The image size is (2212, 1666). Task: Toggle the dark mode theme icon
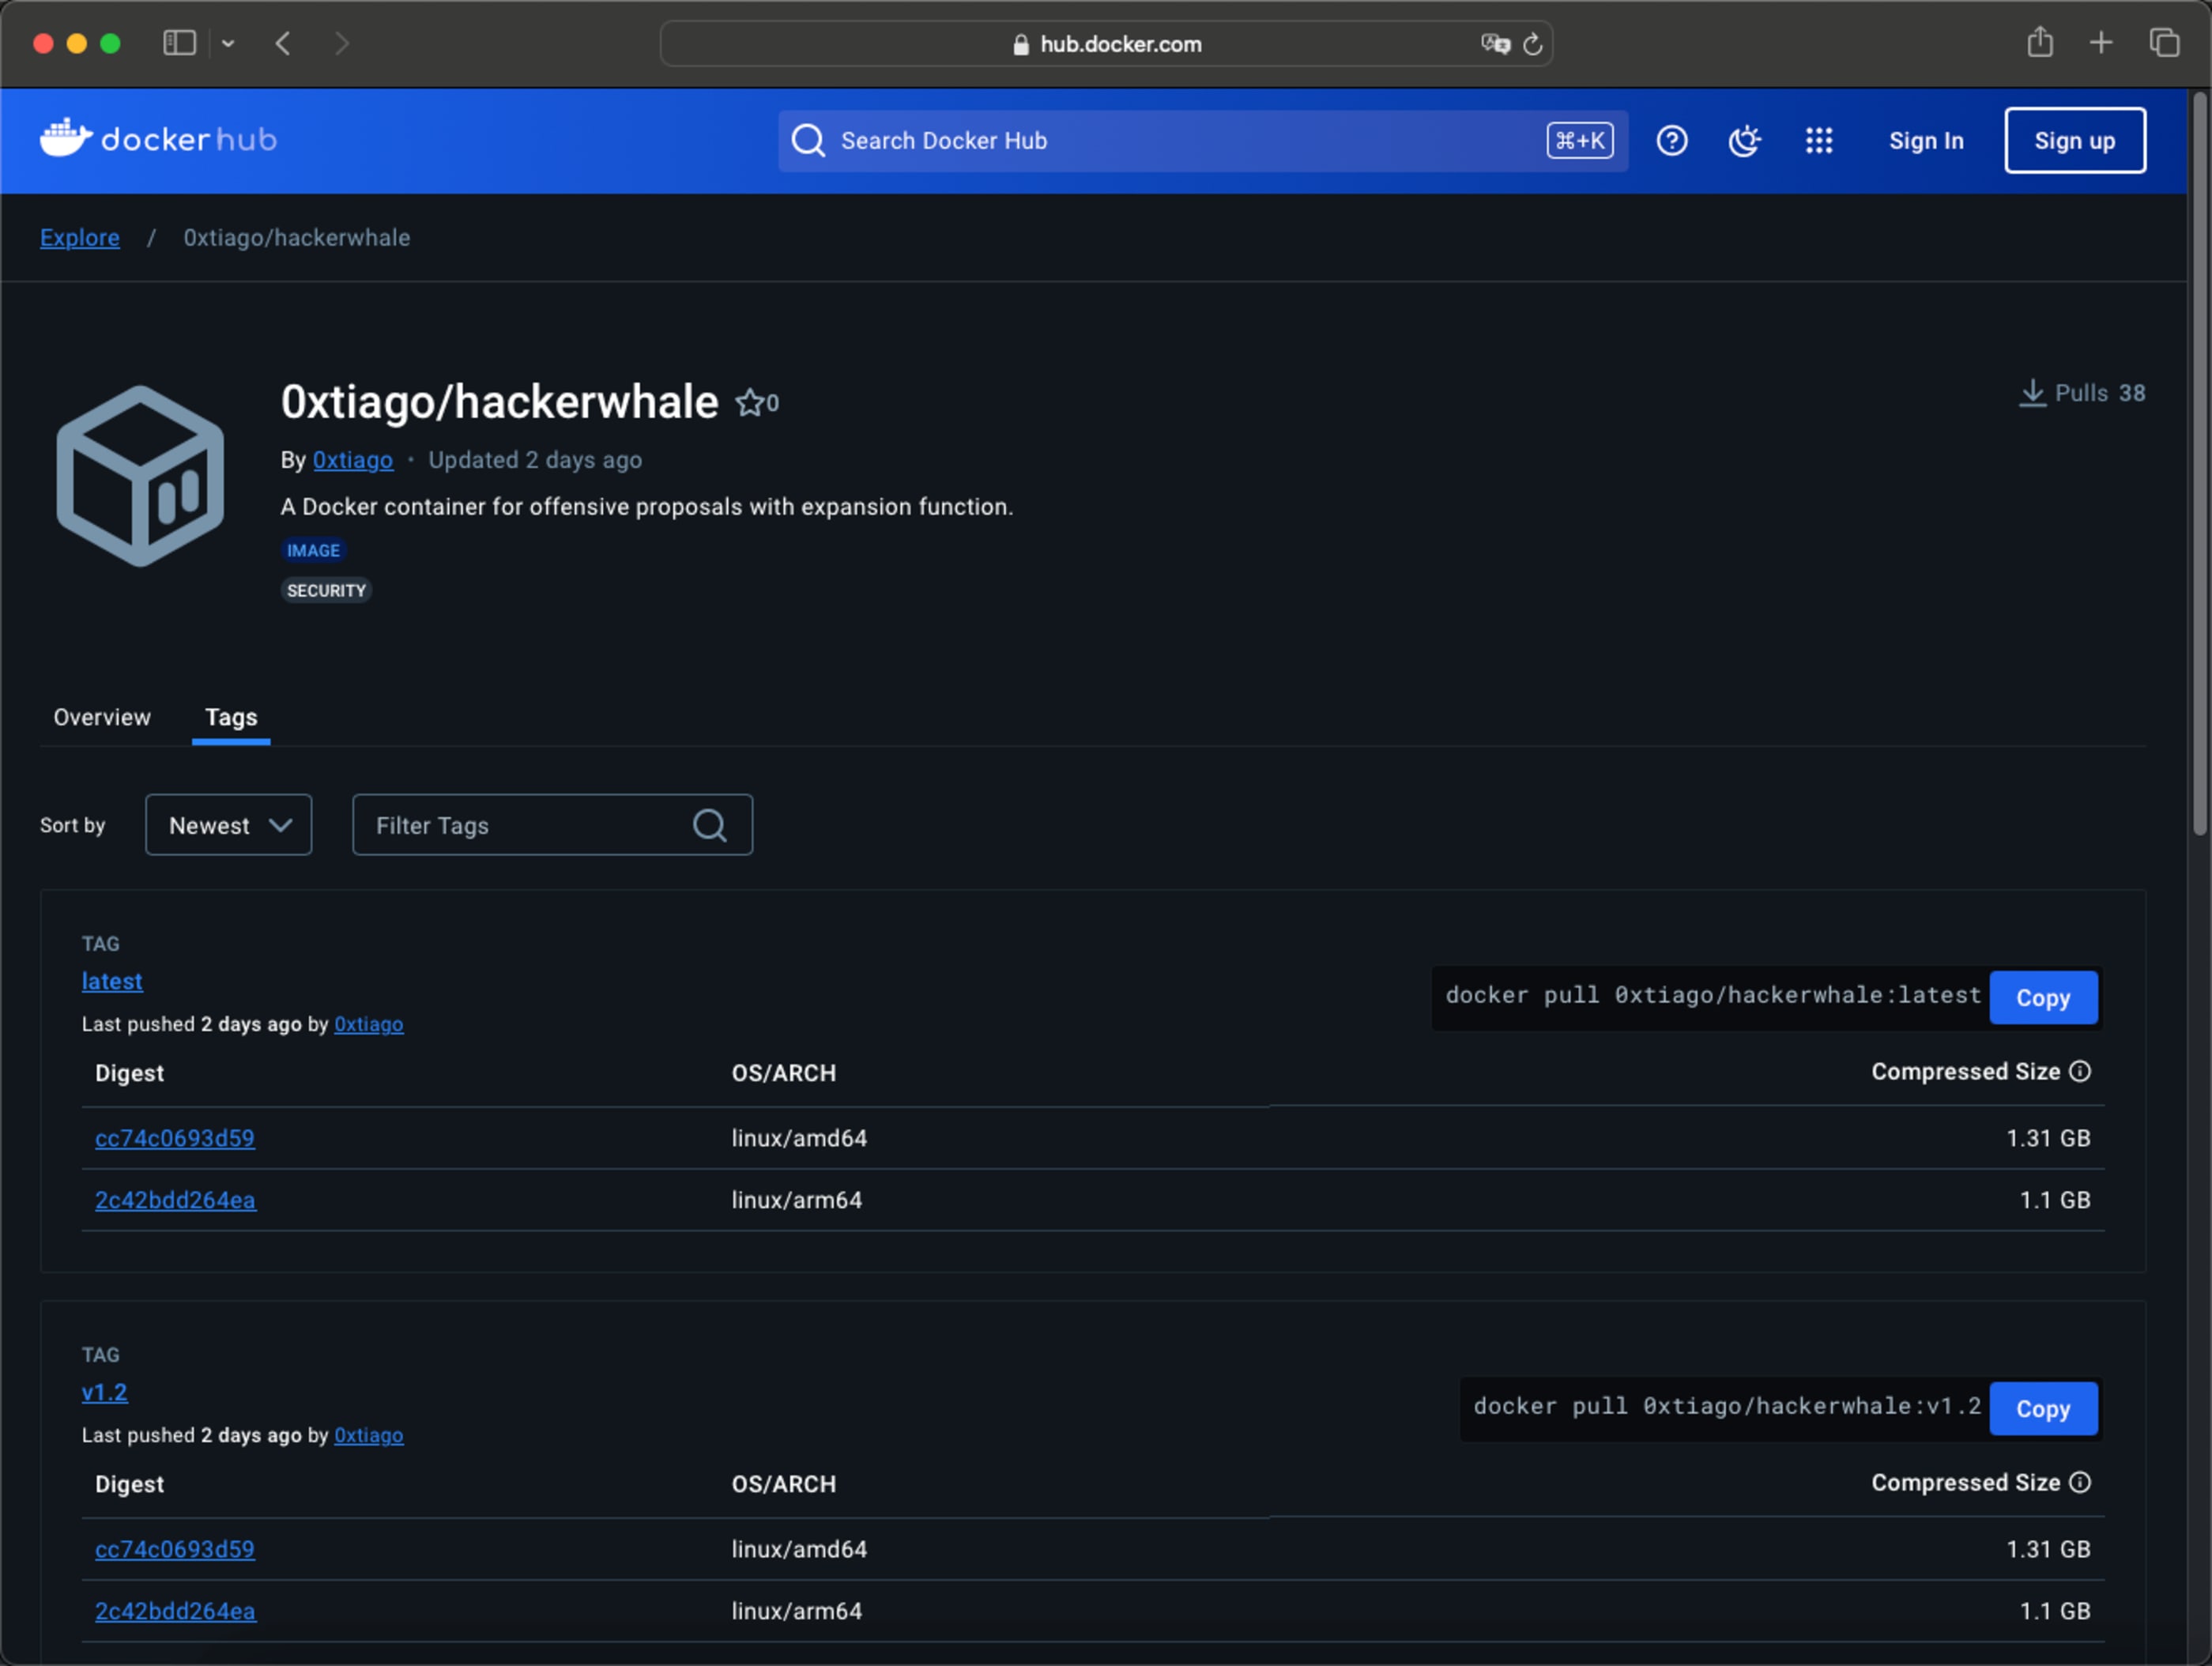[x=1744, y=141]
